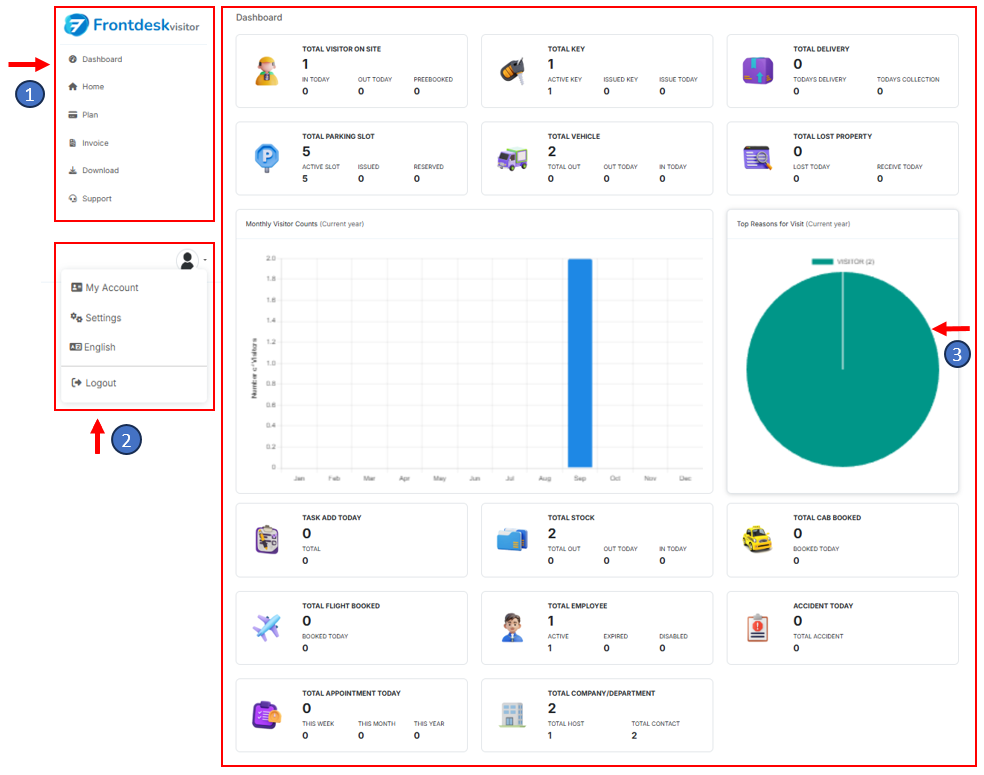The height and width of the screenshot is (775, 984).
Task: Open the user avatar dropdown menu
Action: click(x=188, y=261)
